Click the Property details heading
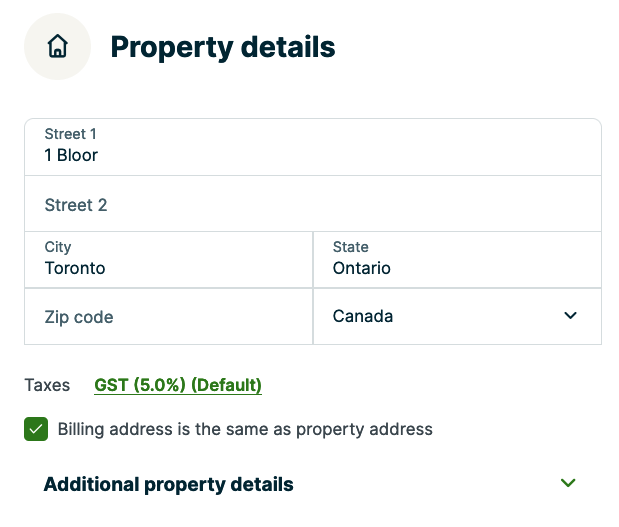 [222, 46]
